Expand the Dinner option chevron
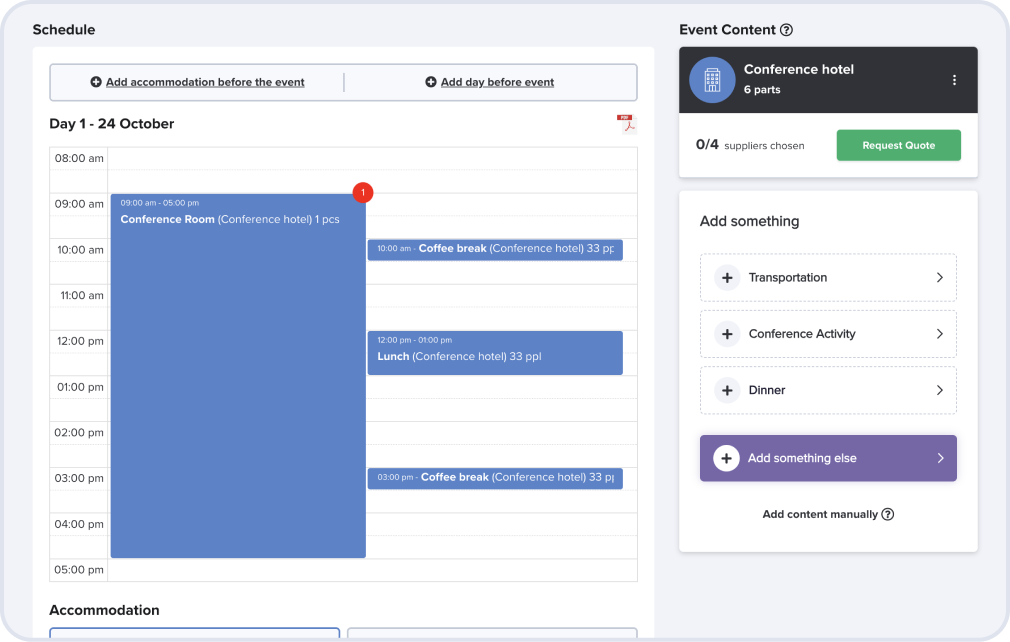This screenshot has width=1010, height=642. tap(939, 390)
